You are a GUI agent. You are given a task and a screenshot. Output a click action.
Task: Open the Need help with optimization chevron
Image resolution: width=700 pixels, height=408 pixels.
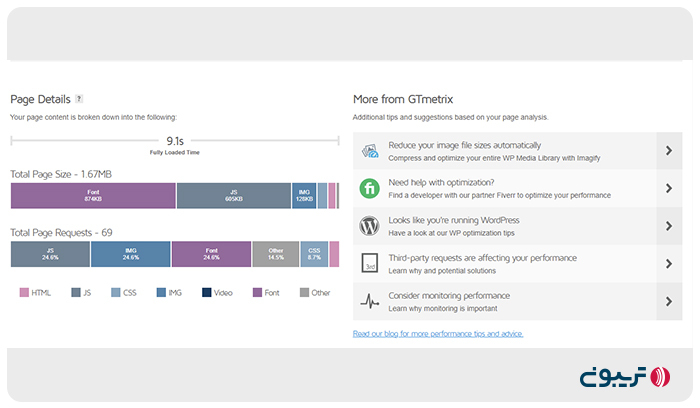668,188
